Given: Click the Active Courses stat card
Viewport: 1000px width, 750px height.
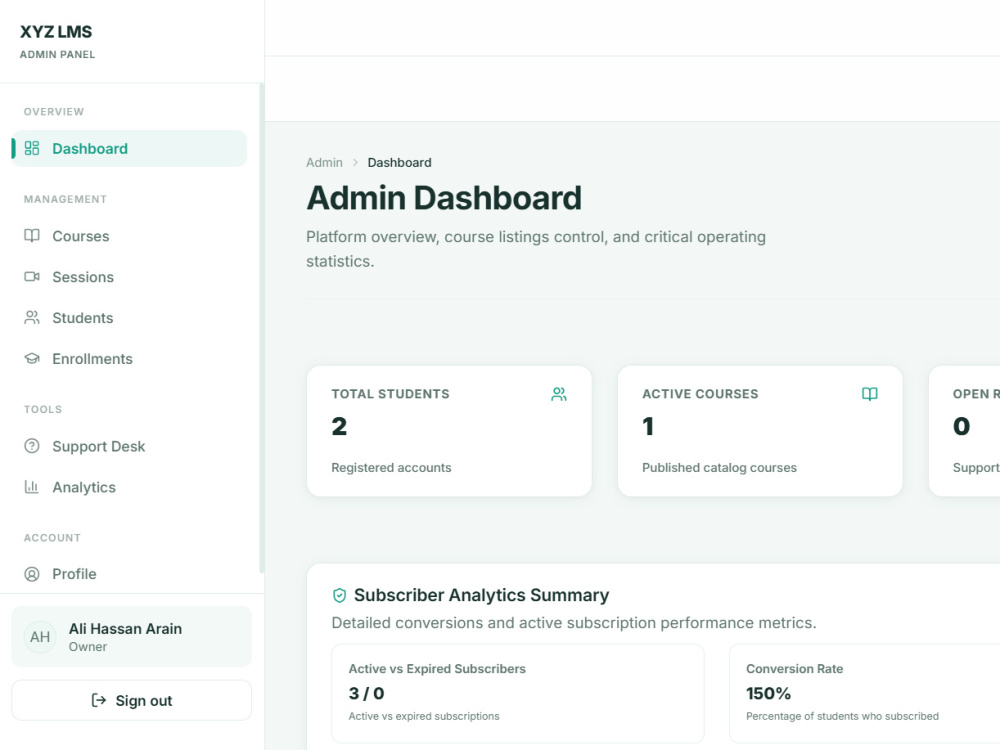Looking at the screenshot, I should click(x=760, y=431).
